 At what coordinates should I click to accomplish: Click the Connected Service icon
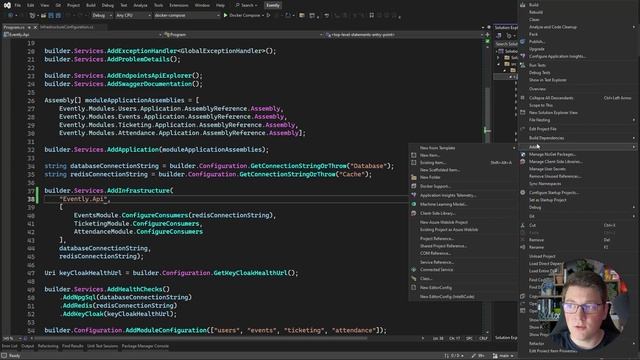[413, 270]
